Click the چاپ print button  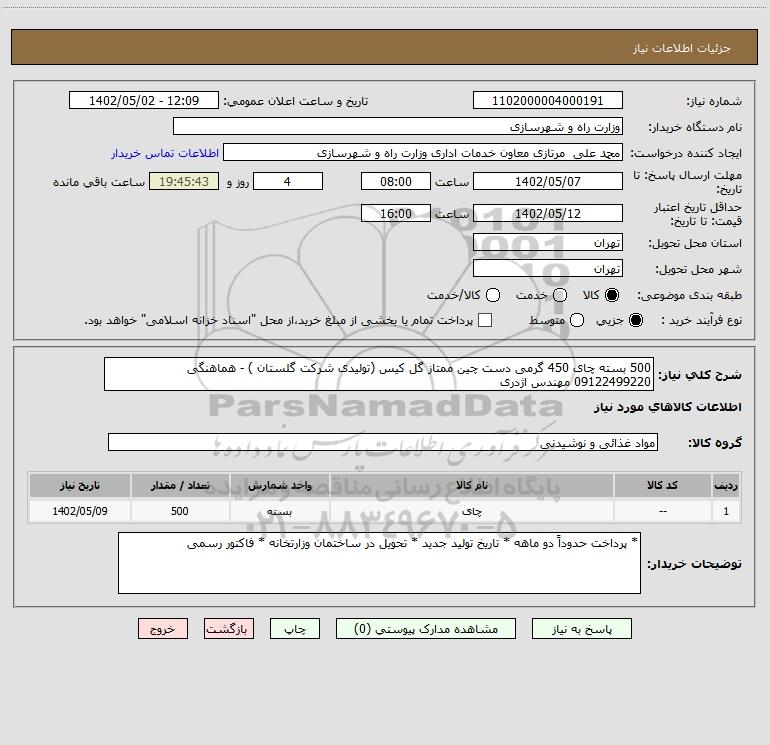(x=295, y=629)
